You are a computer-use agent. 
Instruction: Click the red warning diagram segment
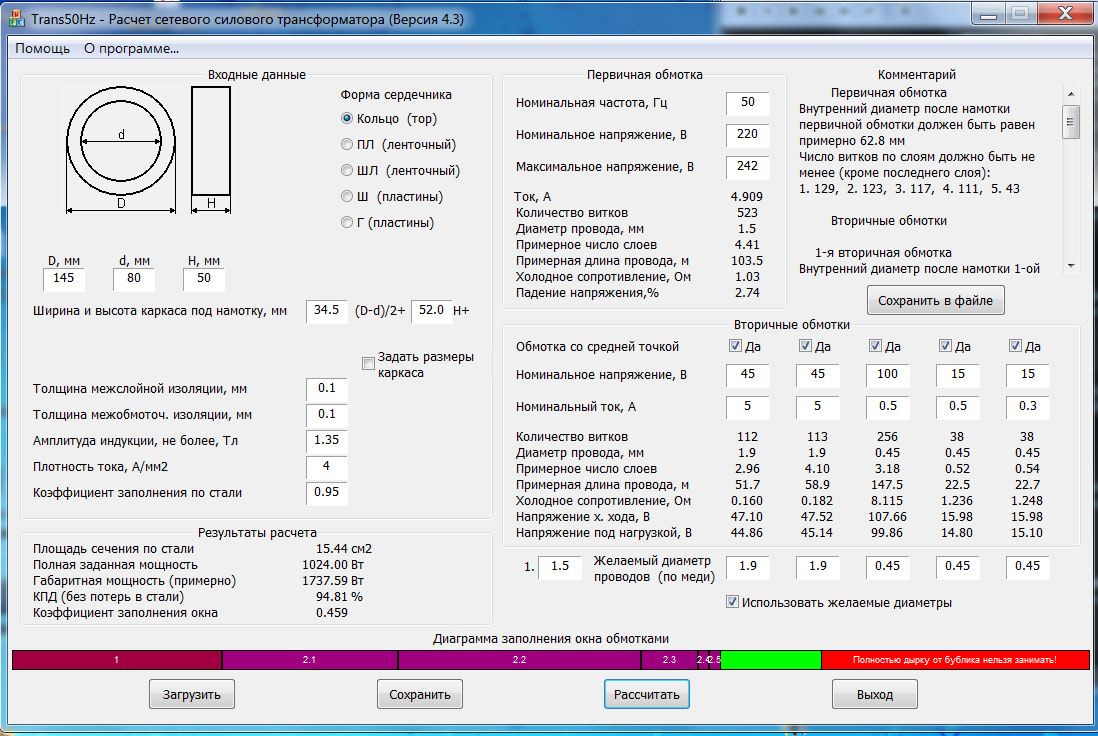955,660
